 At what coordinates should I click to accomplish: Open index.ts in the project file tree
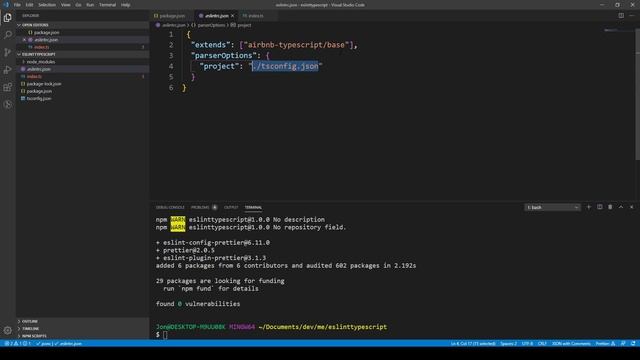(x=34, y=76)
